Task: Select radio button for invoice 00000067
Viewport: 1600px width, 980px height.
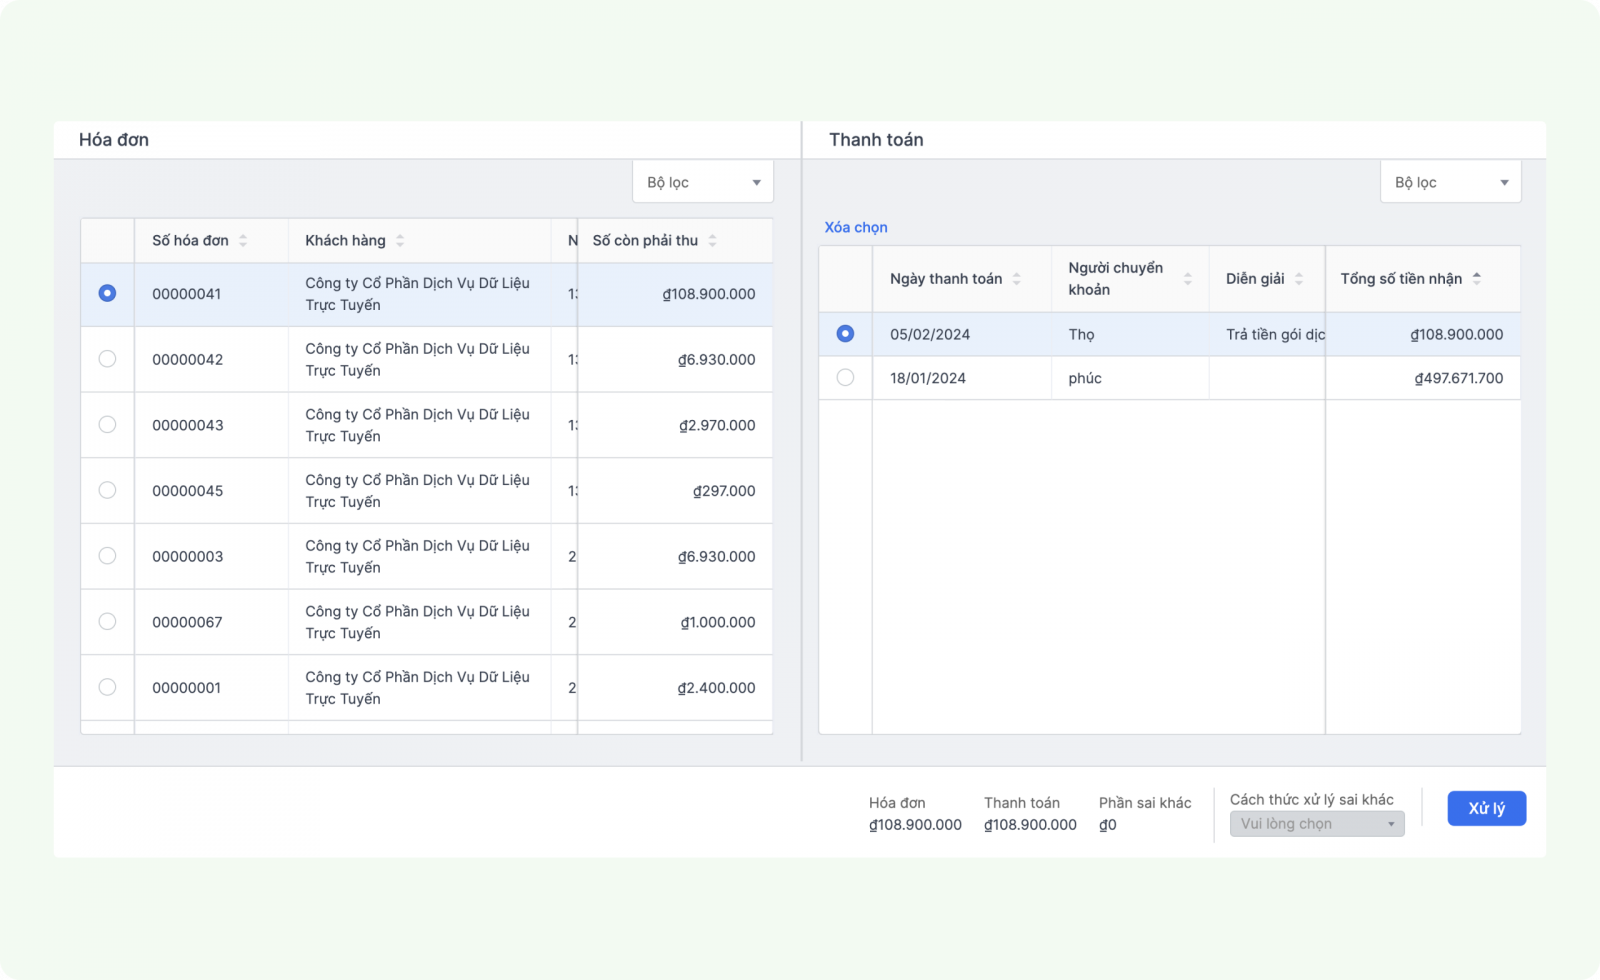Action: pos(107,621)
